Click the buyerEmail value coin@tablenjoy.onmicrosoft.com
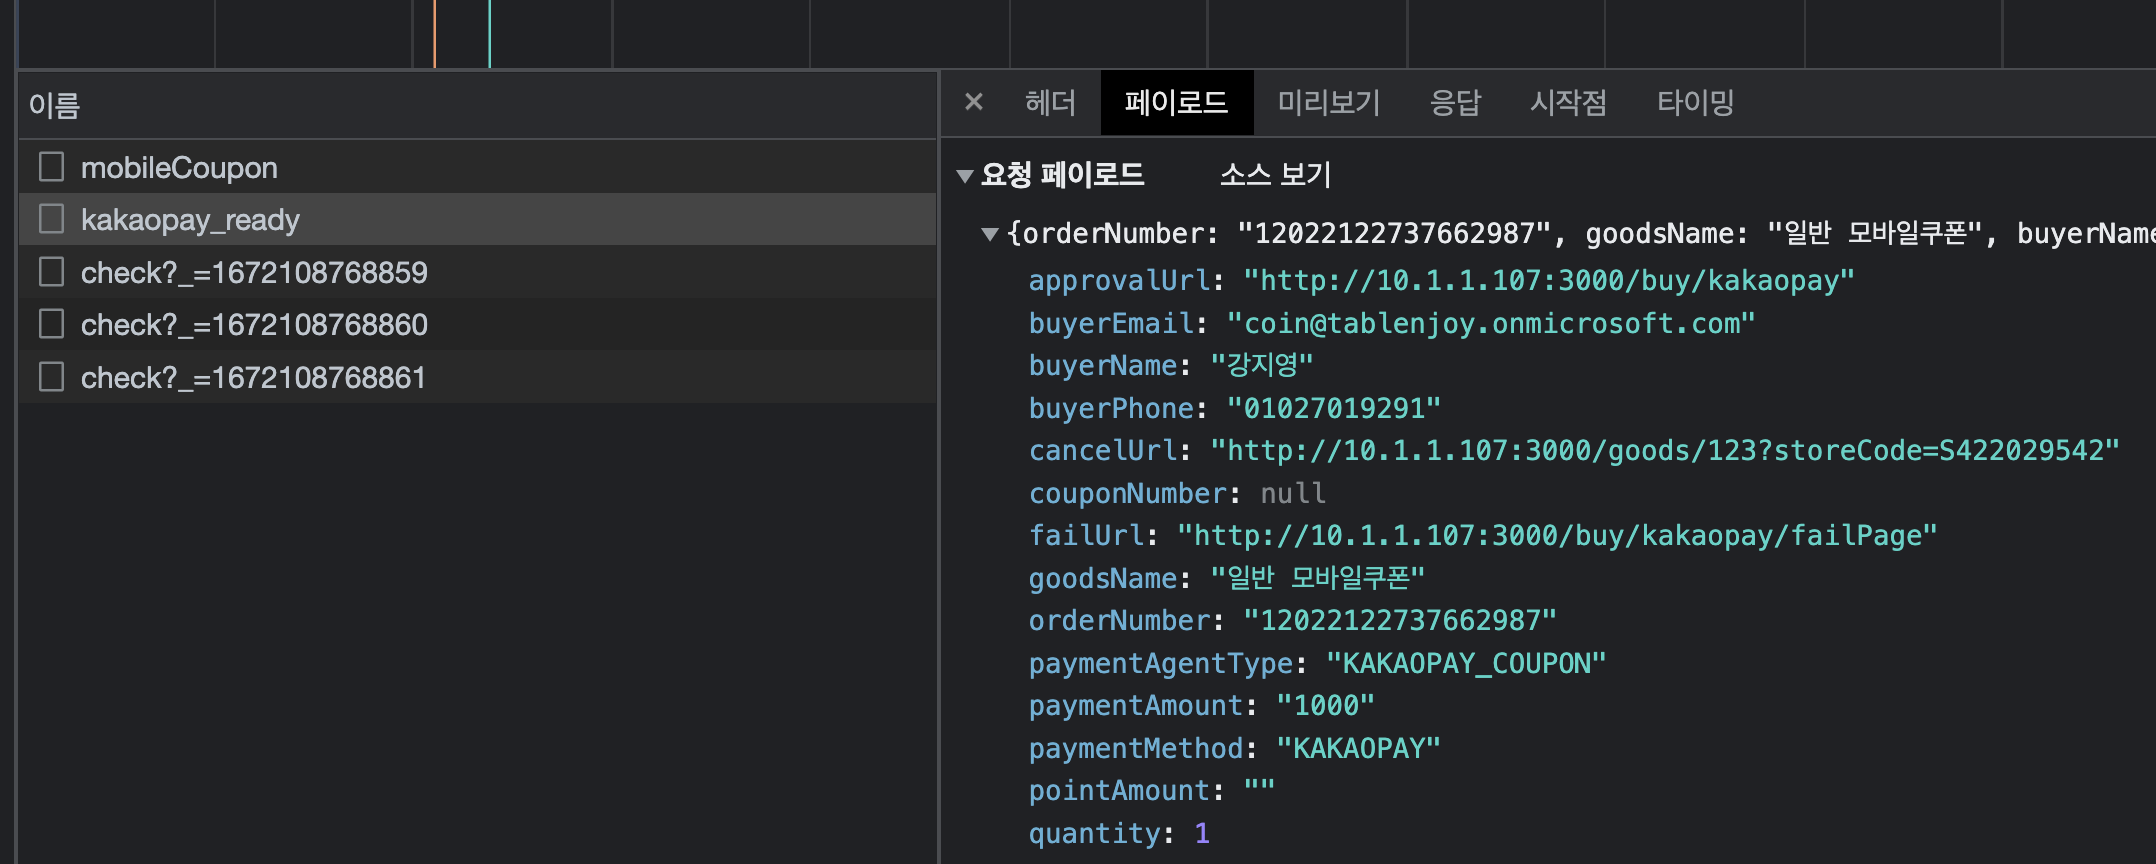2156x864 pixels. (x=1490, y=324)
